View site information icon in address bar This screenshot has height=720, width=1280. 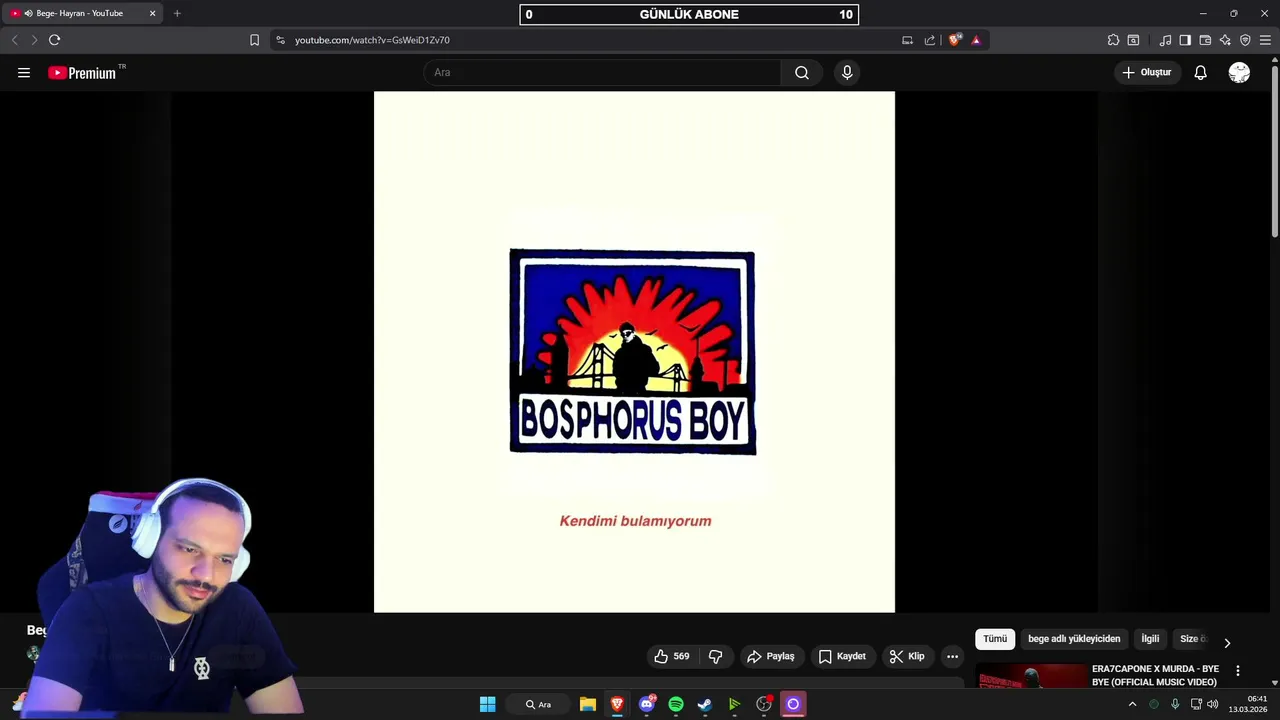(280, 40)
